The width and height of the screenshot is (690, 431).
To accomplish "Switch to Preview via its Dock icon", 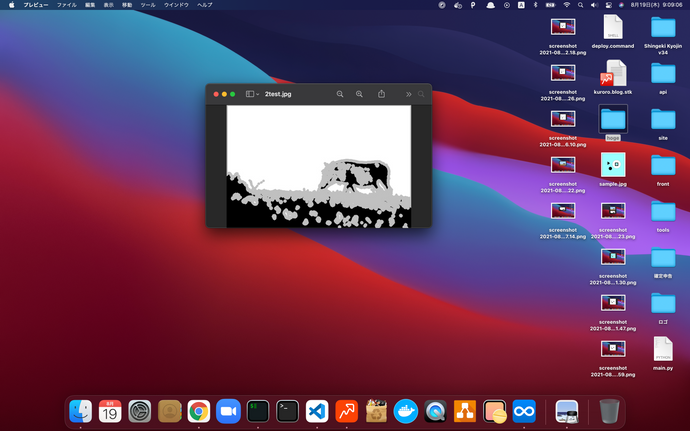I will [x=567, y=411].
